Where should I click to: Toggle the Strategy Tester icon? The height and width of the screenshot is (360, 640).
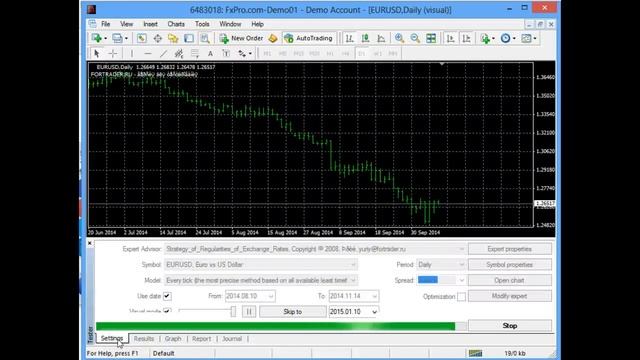pyautogui.click(x=205, y=38)
